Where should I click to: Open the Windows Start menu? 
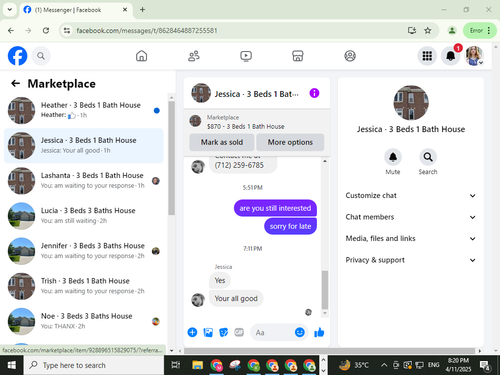[x=12, y=365]
